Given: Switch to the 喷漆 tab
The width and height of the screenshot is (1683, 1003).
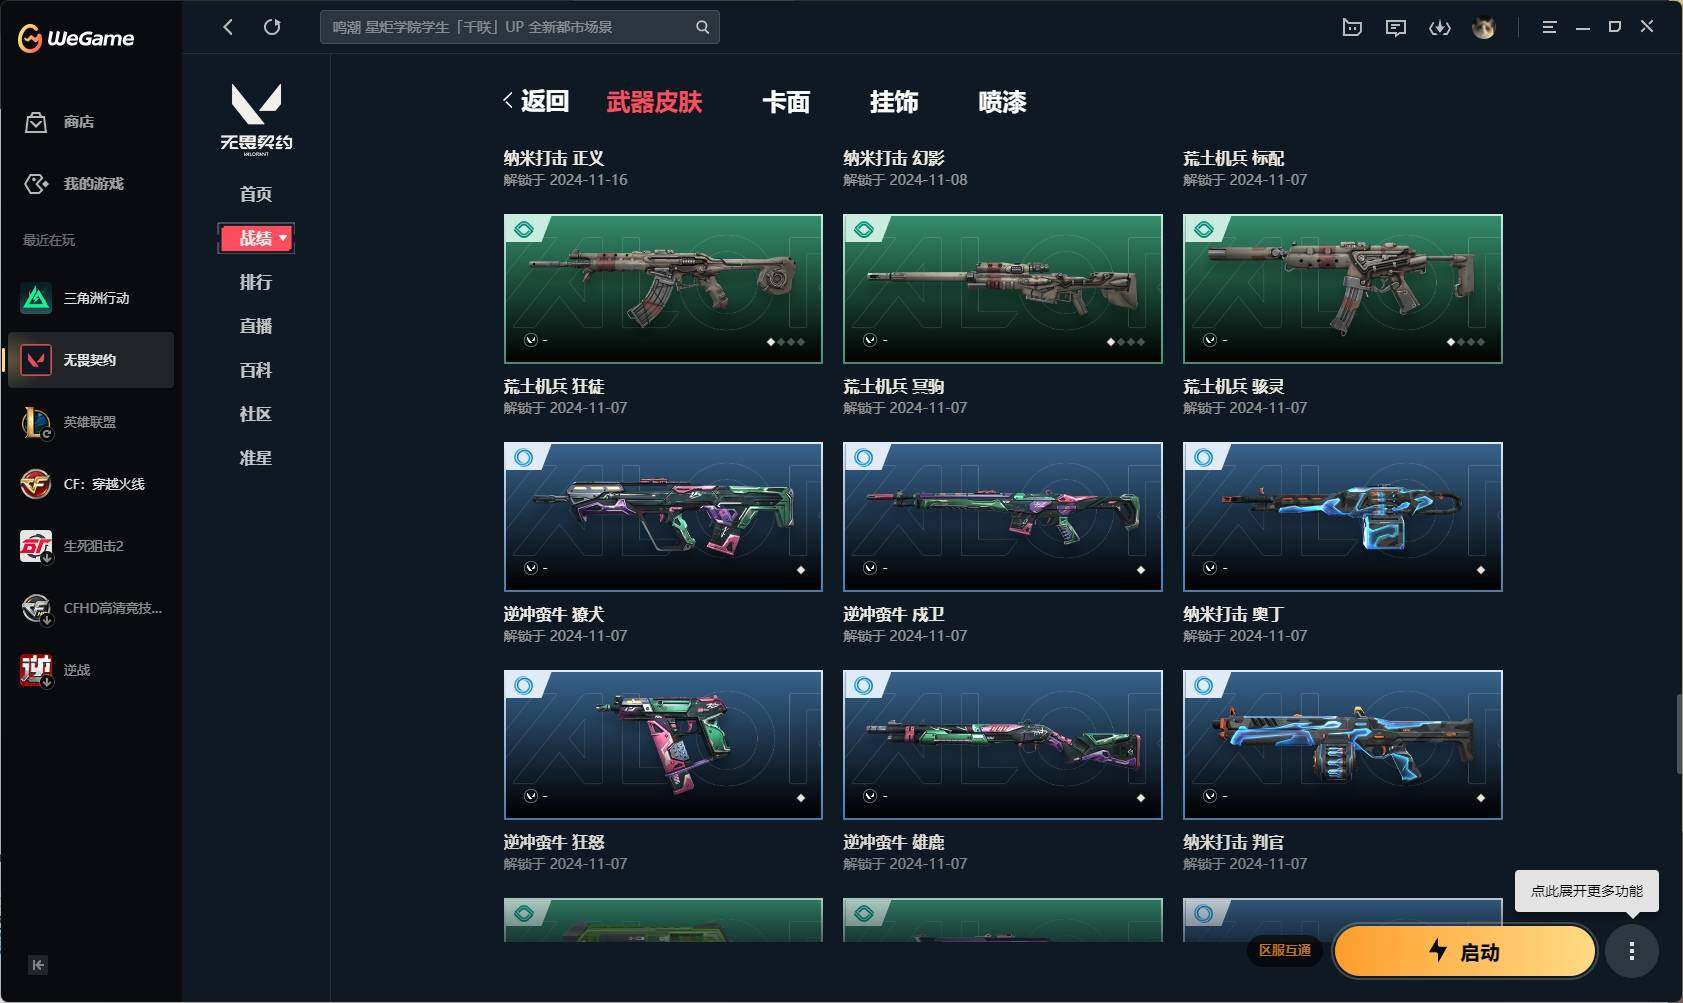Looking at the screenshot, I should tap(1002, 102).
